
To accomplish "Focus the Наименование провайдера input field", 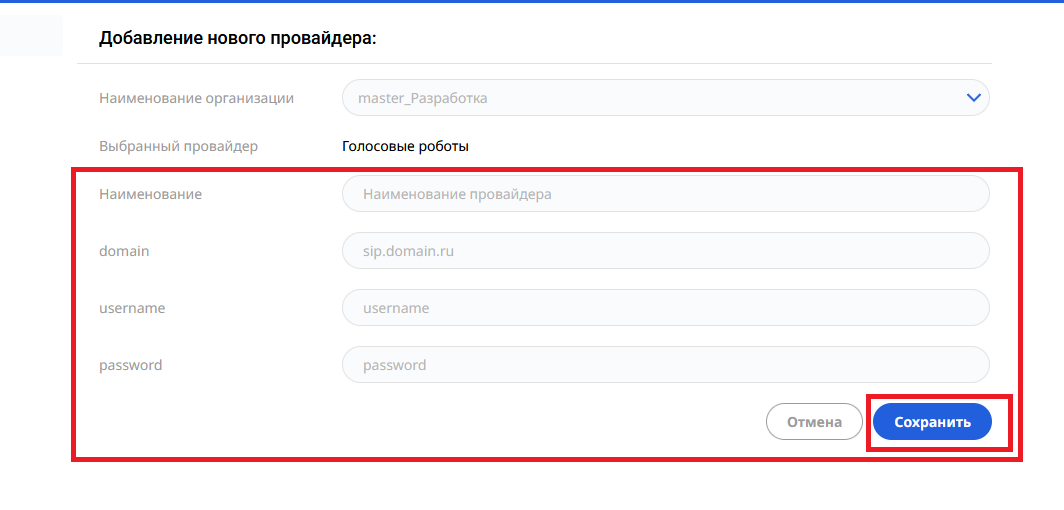I will [666, 194].
